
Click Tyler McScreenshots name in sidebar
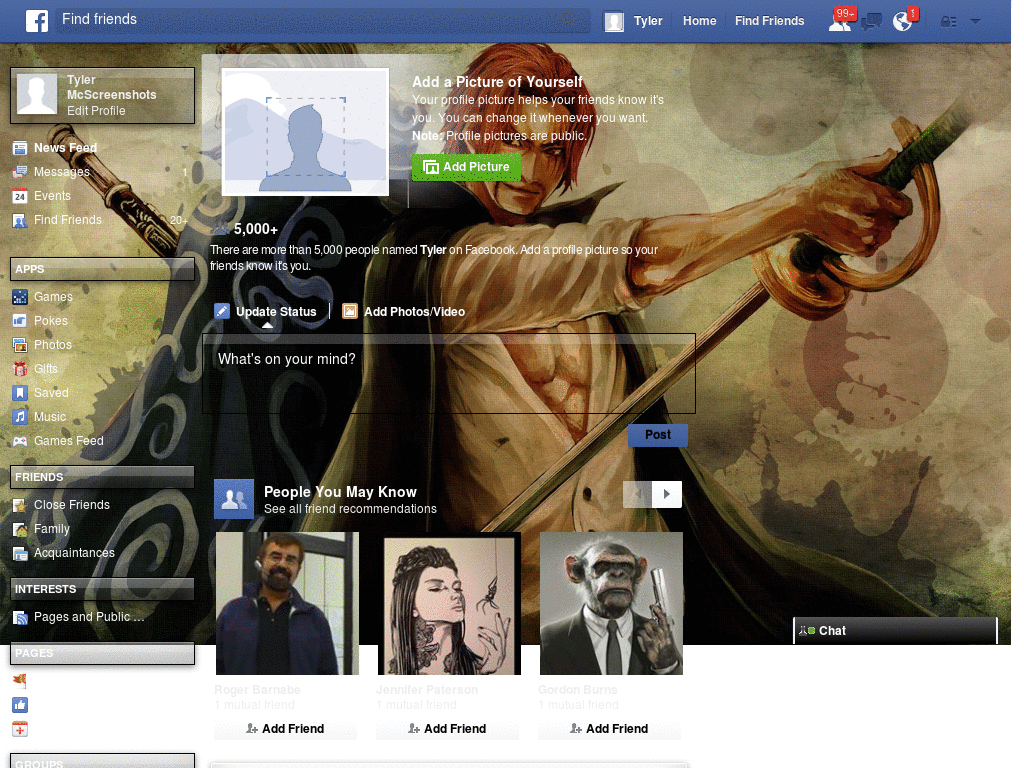point(112,88)
